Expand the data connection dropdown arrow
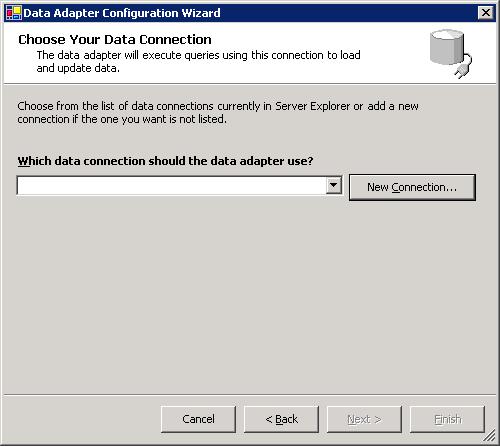Image resolution: width=500 pixels, height=446 pixels. (x=334, y=185)
